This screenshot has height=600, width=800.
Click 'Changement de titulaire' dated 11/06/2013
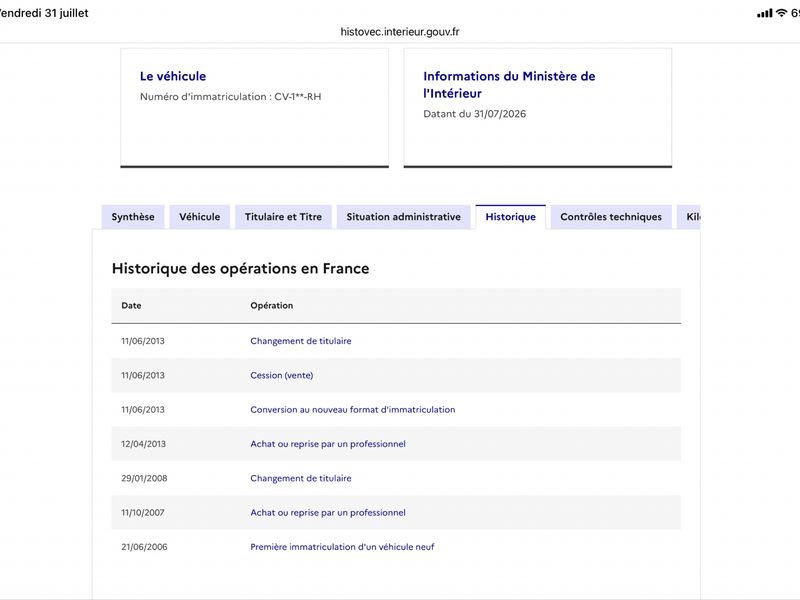(301, 341)
